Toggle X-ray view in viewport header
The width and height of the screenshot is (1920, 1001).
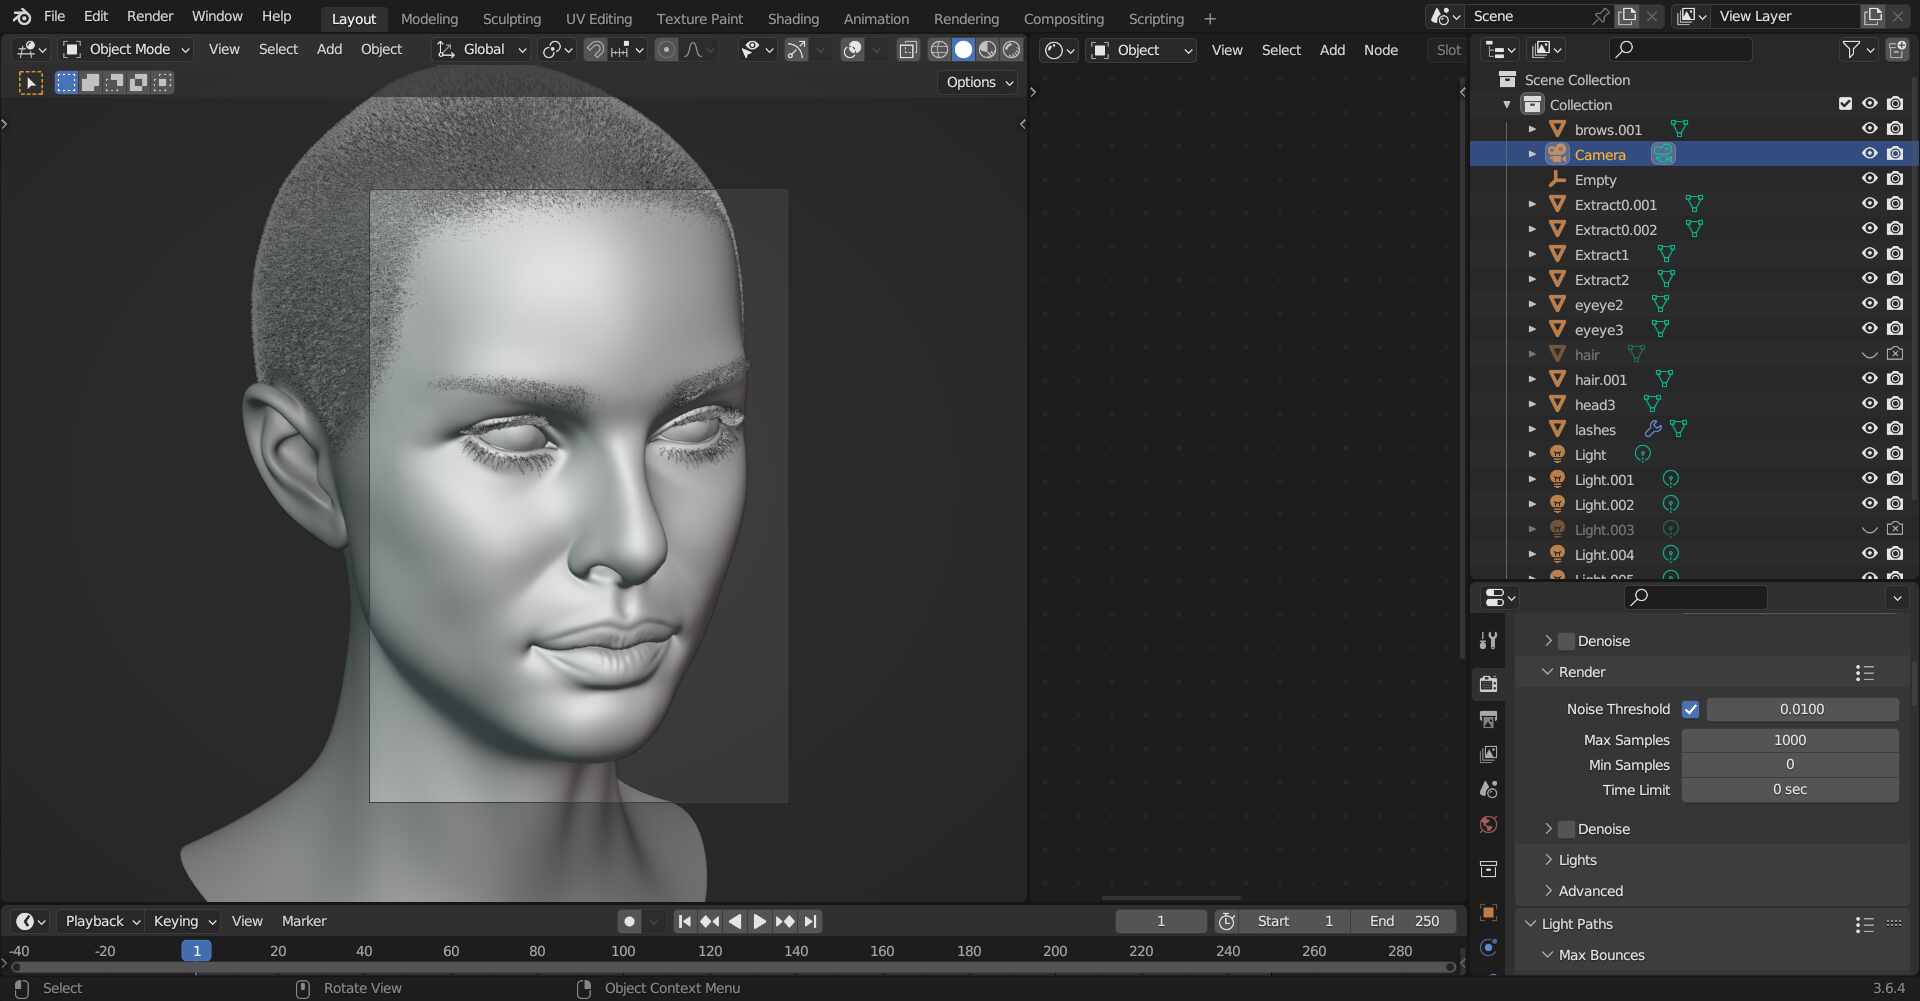pyautogui.click(x=907, y=50)
